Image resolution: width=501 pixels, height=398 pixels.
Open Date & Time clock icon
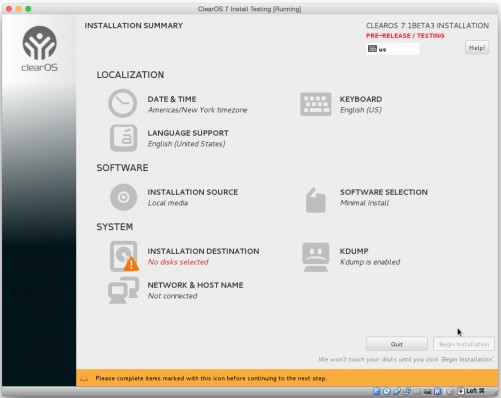[123, 103]
